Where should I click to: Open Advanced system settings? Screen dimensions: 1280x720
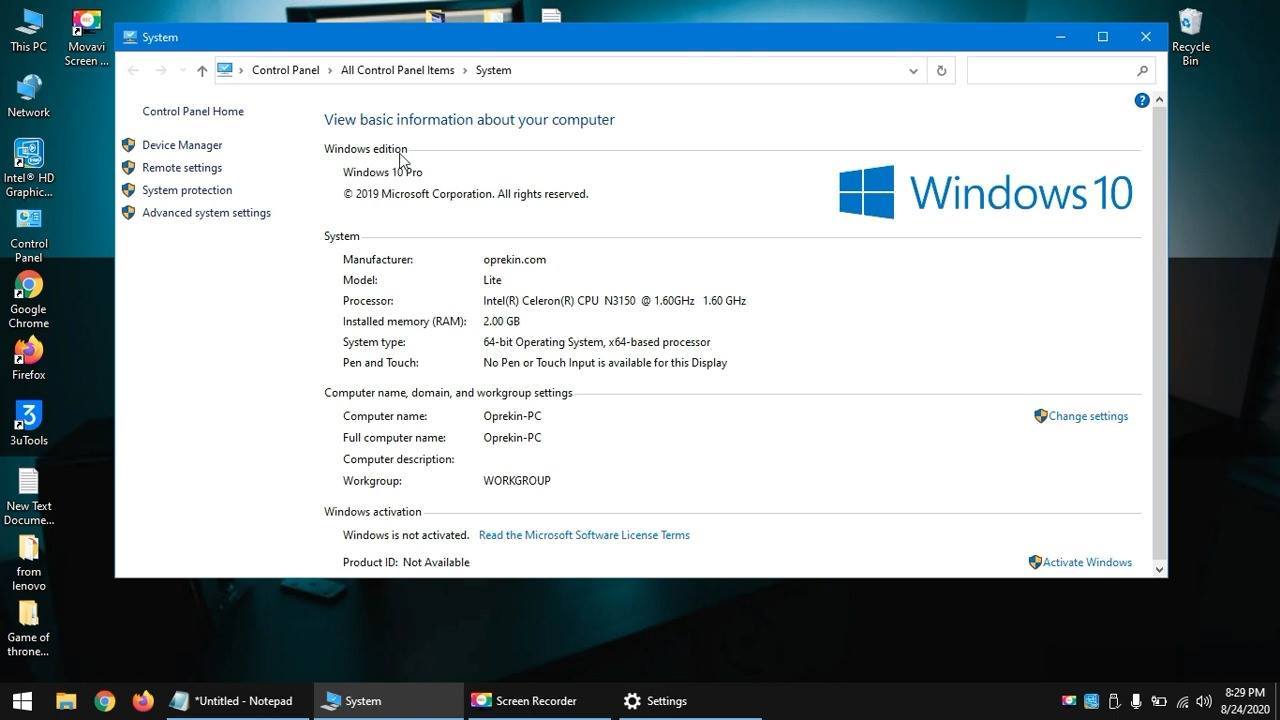pyautogui.click(x=206, y=213)
